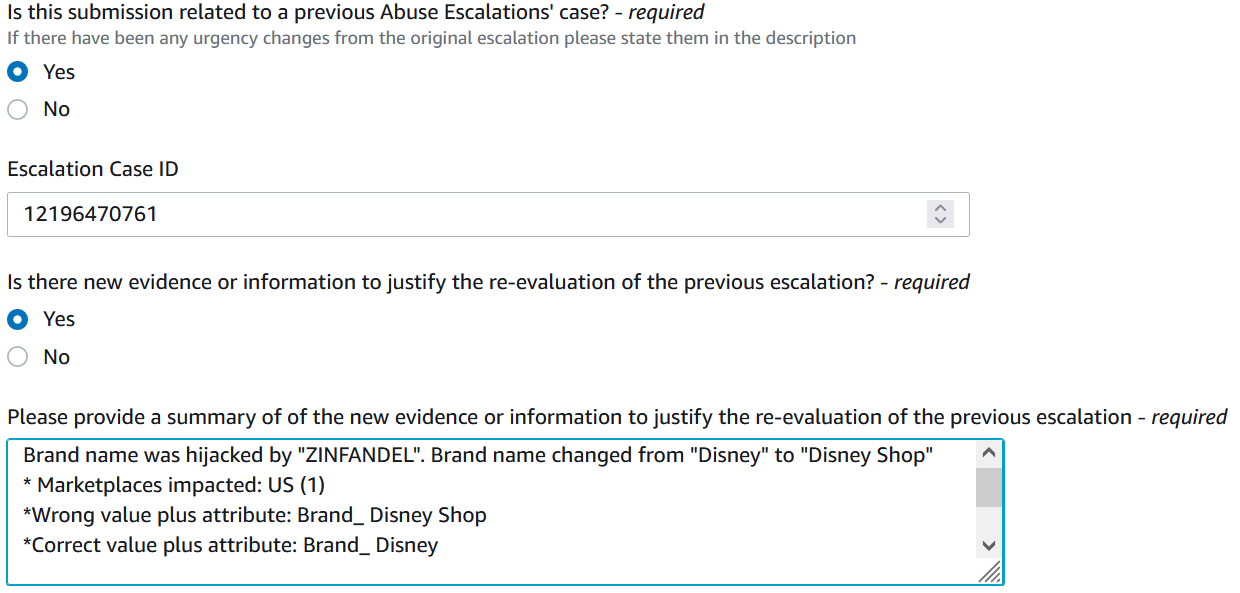Click the summary textarea's scroll-up arrow
The image size is (1240, 593).
989,453
